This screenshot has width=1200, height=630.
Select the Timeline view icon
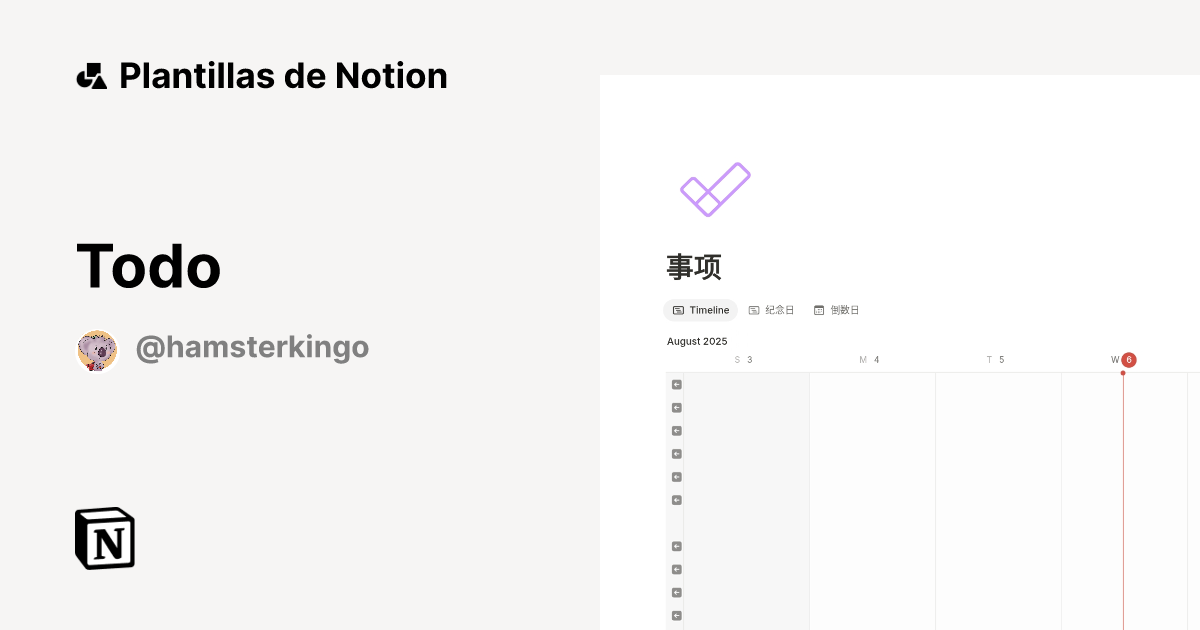[x=678, y=310]
